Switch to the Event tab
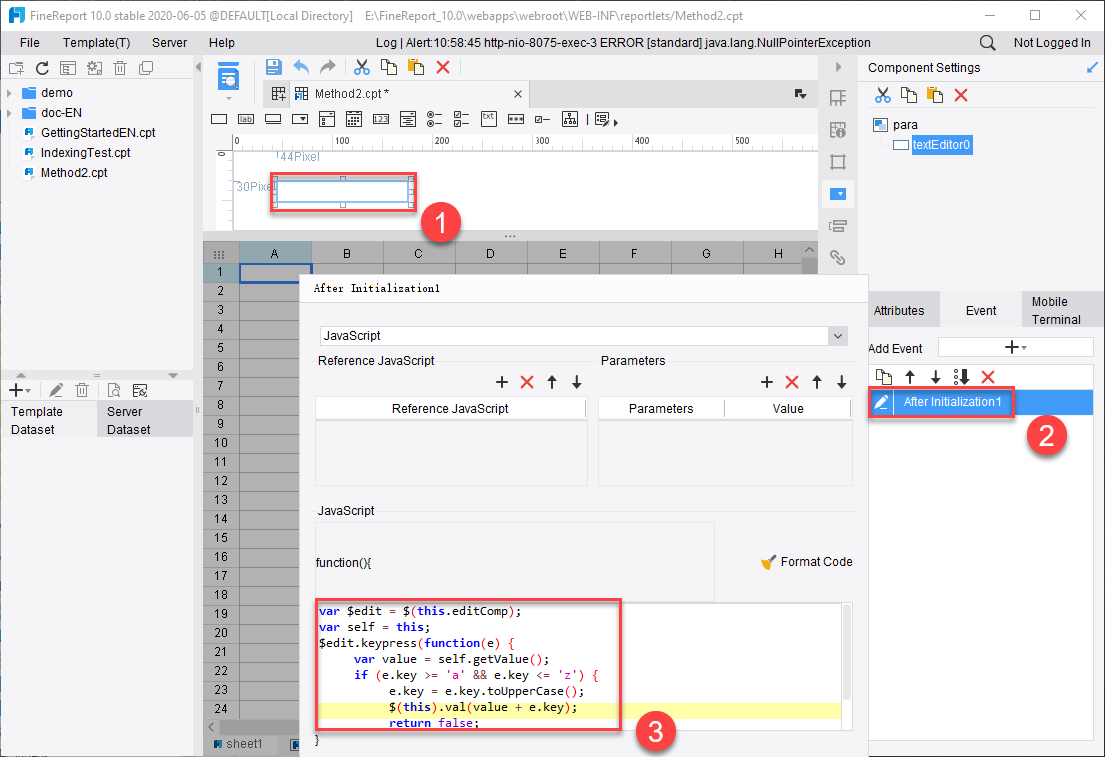The width and height of the screenshot is (1105, 757). coord(980,311)
